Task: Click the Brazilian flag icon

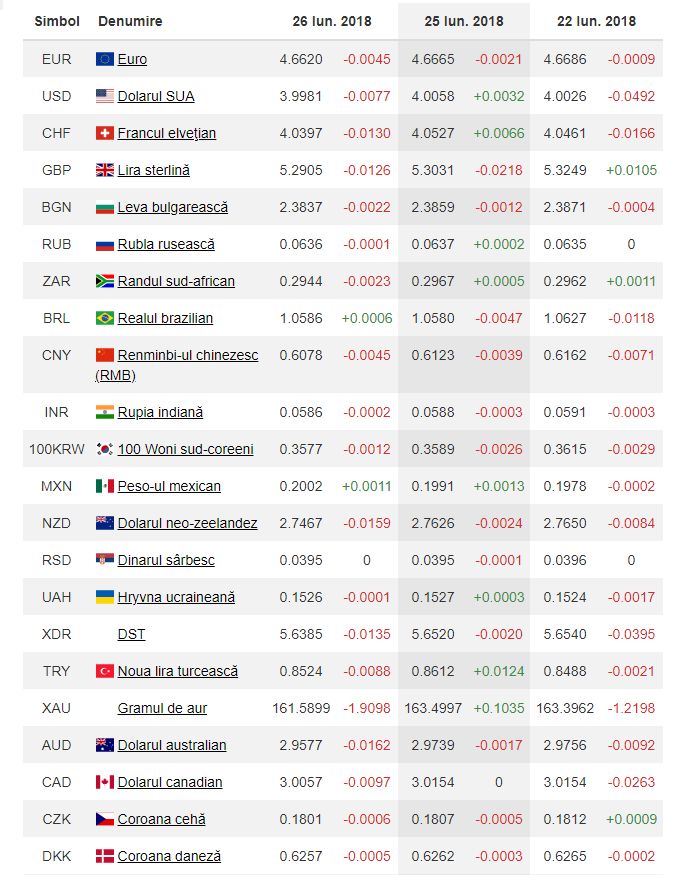Action: click(x=105, y=318)
